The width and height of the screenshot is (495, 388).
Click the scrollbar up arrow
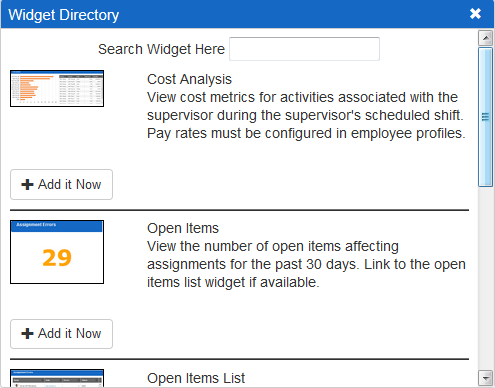(486, 38)
